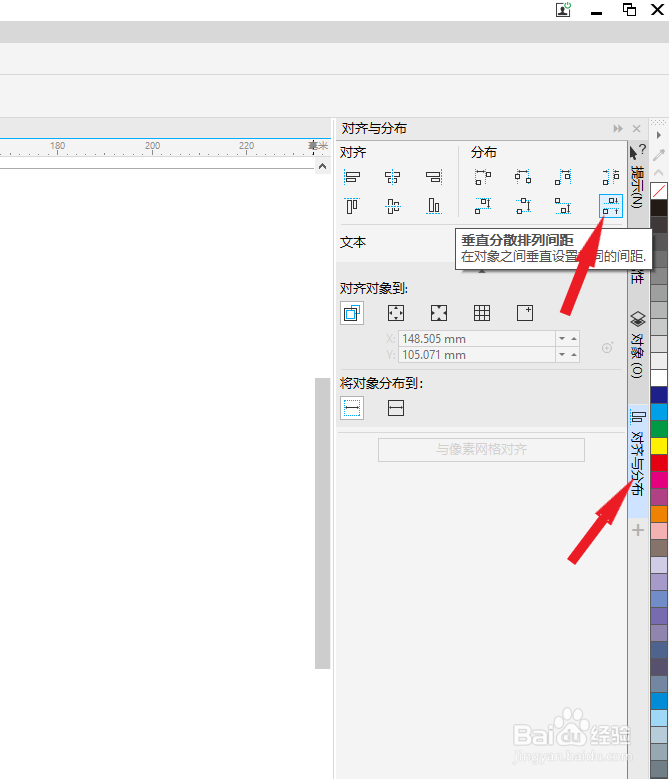Collapse docker with double-arrow icon
This screenshot has height=779, width=669.
pyautogui.click(x=618, y=129)
